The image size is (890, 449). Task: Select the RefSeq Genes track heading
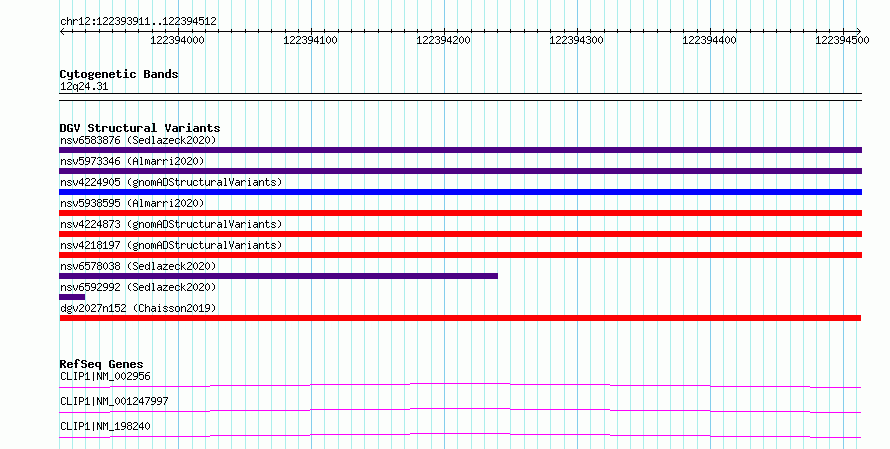(101, 364)
